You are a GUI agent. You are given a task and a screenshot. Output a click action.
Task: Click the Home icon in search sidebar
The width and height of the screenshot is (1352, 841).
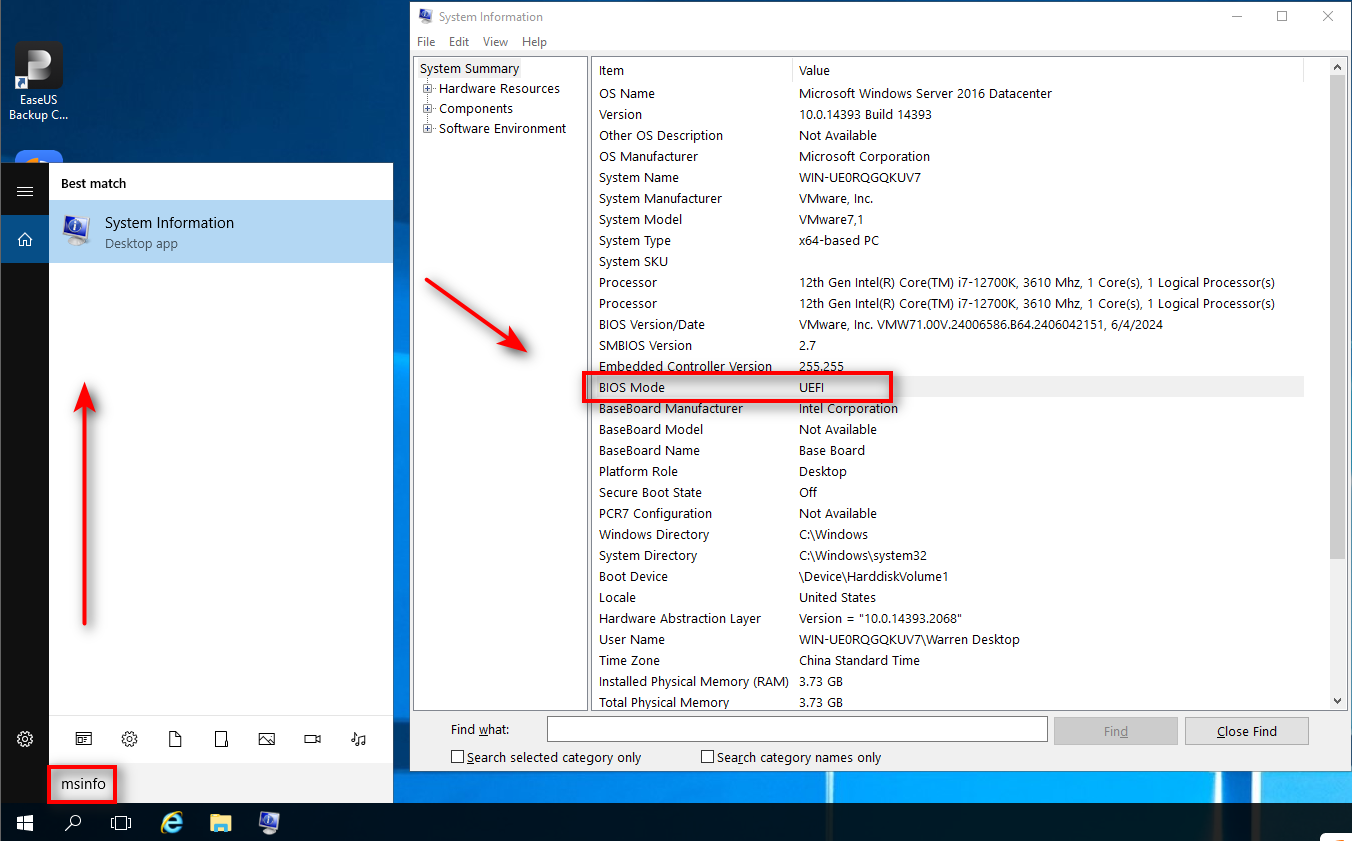pos(25,239)
